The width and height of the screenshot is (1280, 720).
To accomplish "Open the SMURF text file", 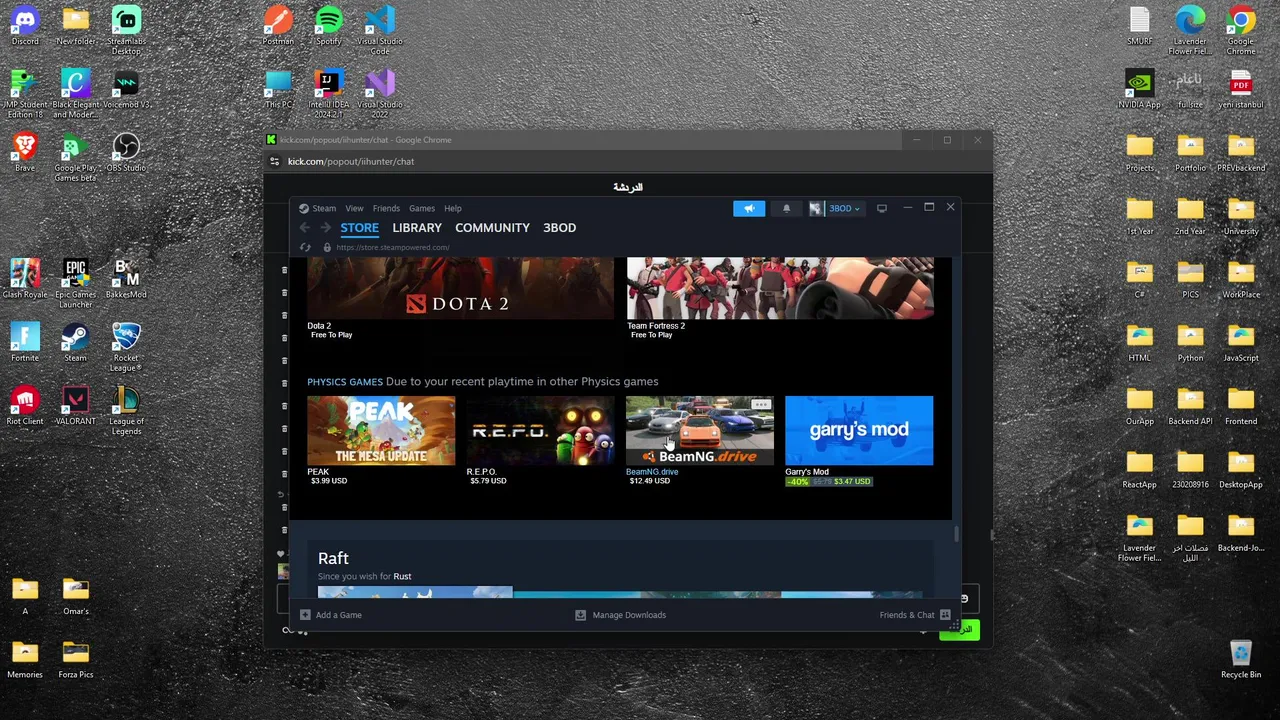I will click(1140, 26).
